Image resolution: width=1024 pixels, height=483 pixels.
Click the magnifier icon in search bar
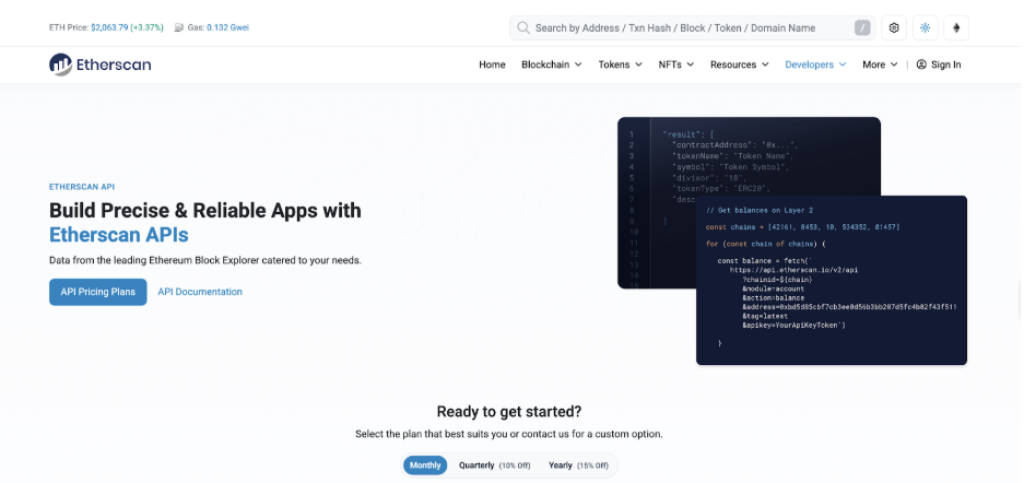523,28
